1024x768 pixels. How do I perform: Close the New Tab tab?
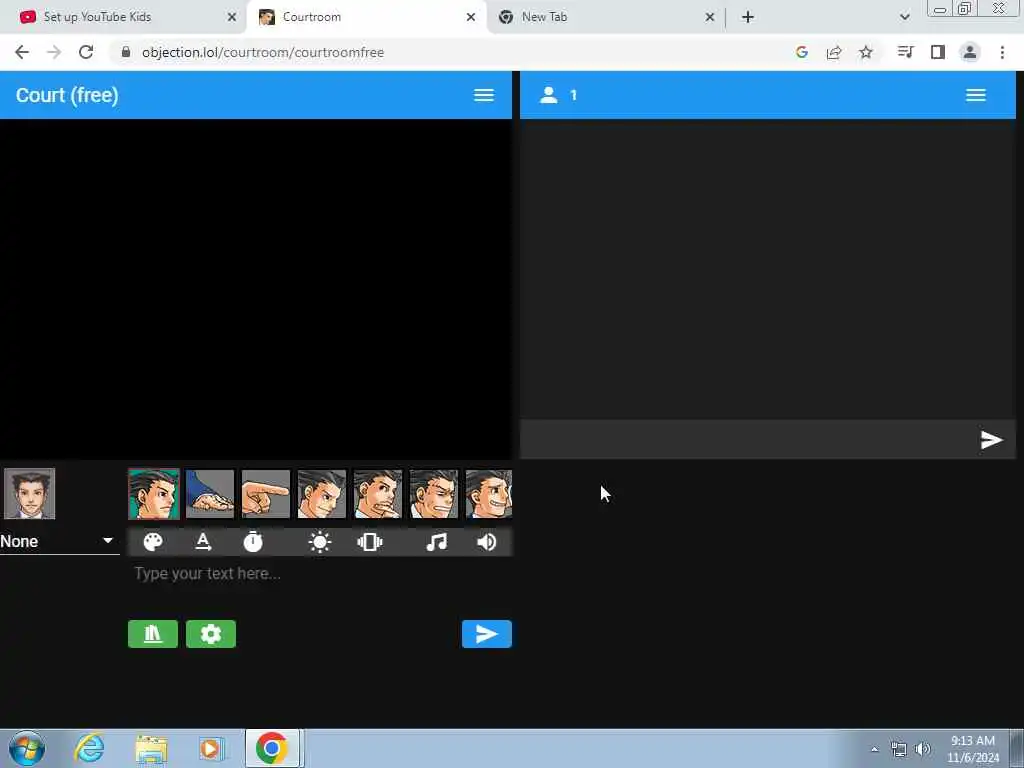pos(710,17)
